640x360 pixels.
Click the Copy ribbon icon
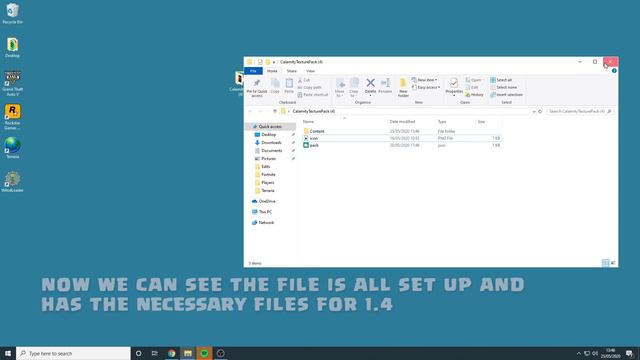coord(275,86)
